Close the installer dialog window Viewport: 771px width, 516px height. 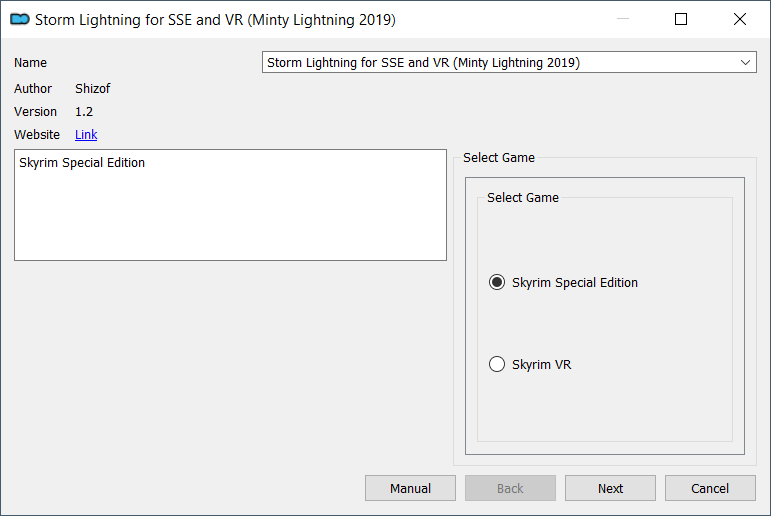click(740, 19)
